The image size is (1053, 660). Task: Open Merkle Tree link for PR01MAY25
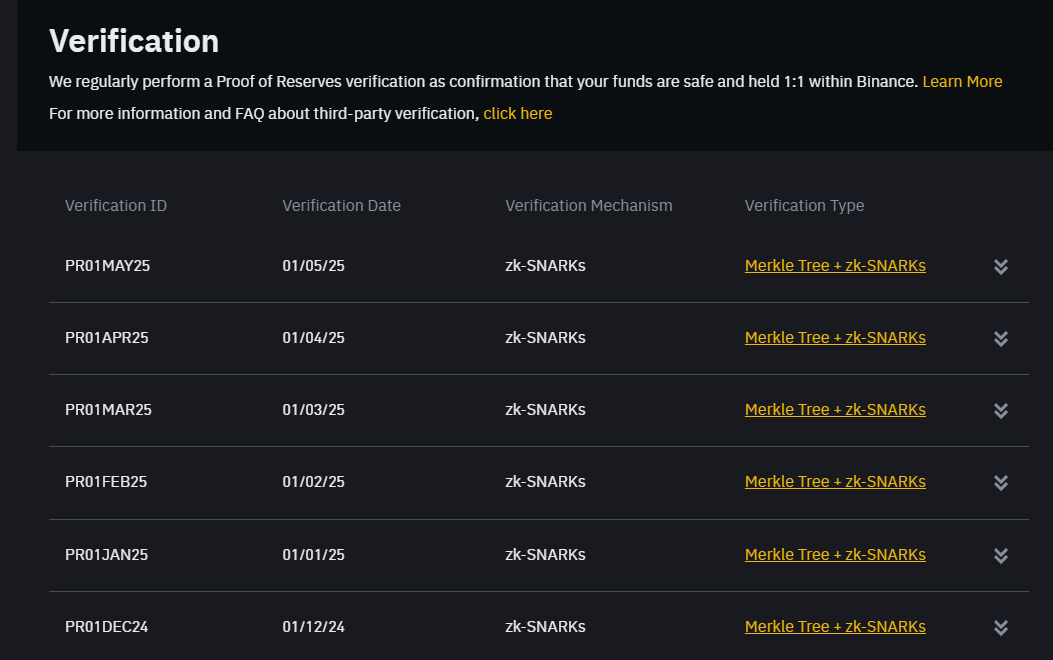pos(834,266)
